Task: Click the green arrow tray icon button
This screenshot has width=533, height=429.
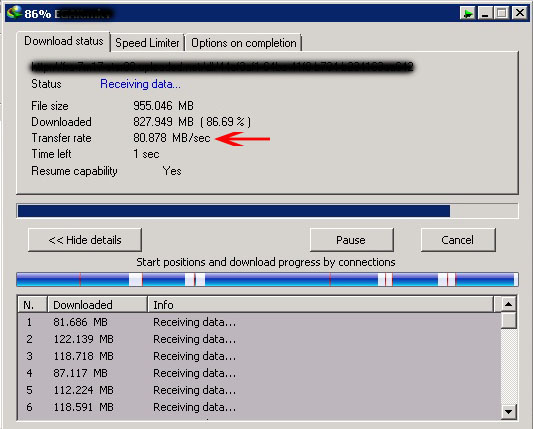Action: (x=468, y=13)
